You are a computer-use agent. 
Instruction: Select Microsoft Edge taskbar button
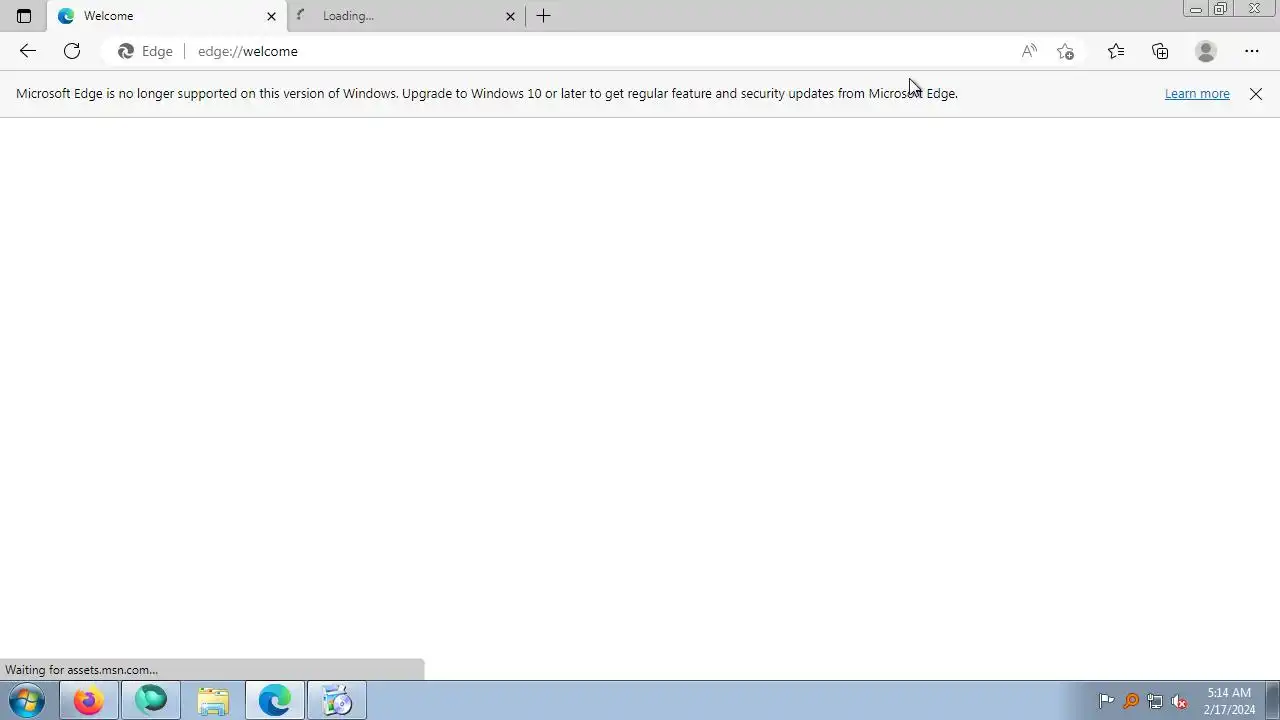[275, 701]
